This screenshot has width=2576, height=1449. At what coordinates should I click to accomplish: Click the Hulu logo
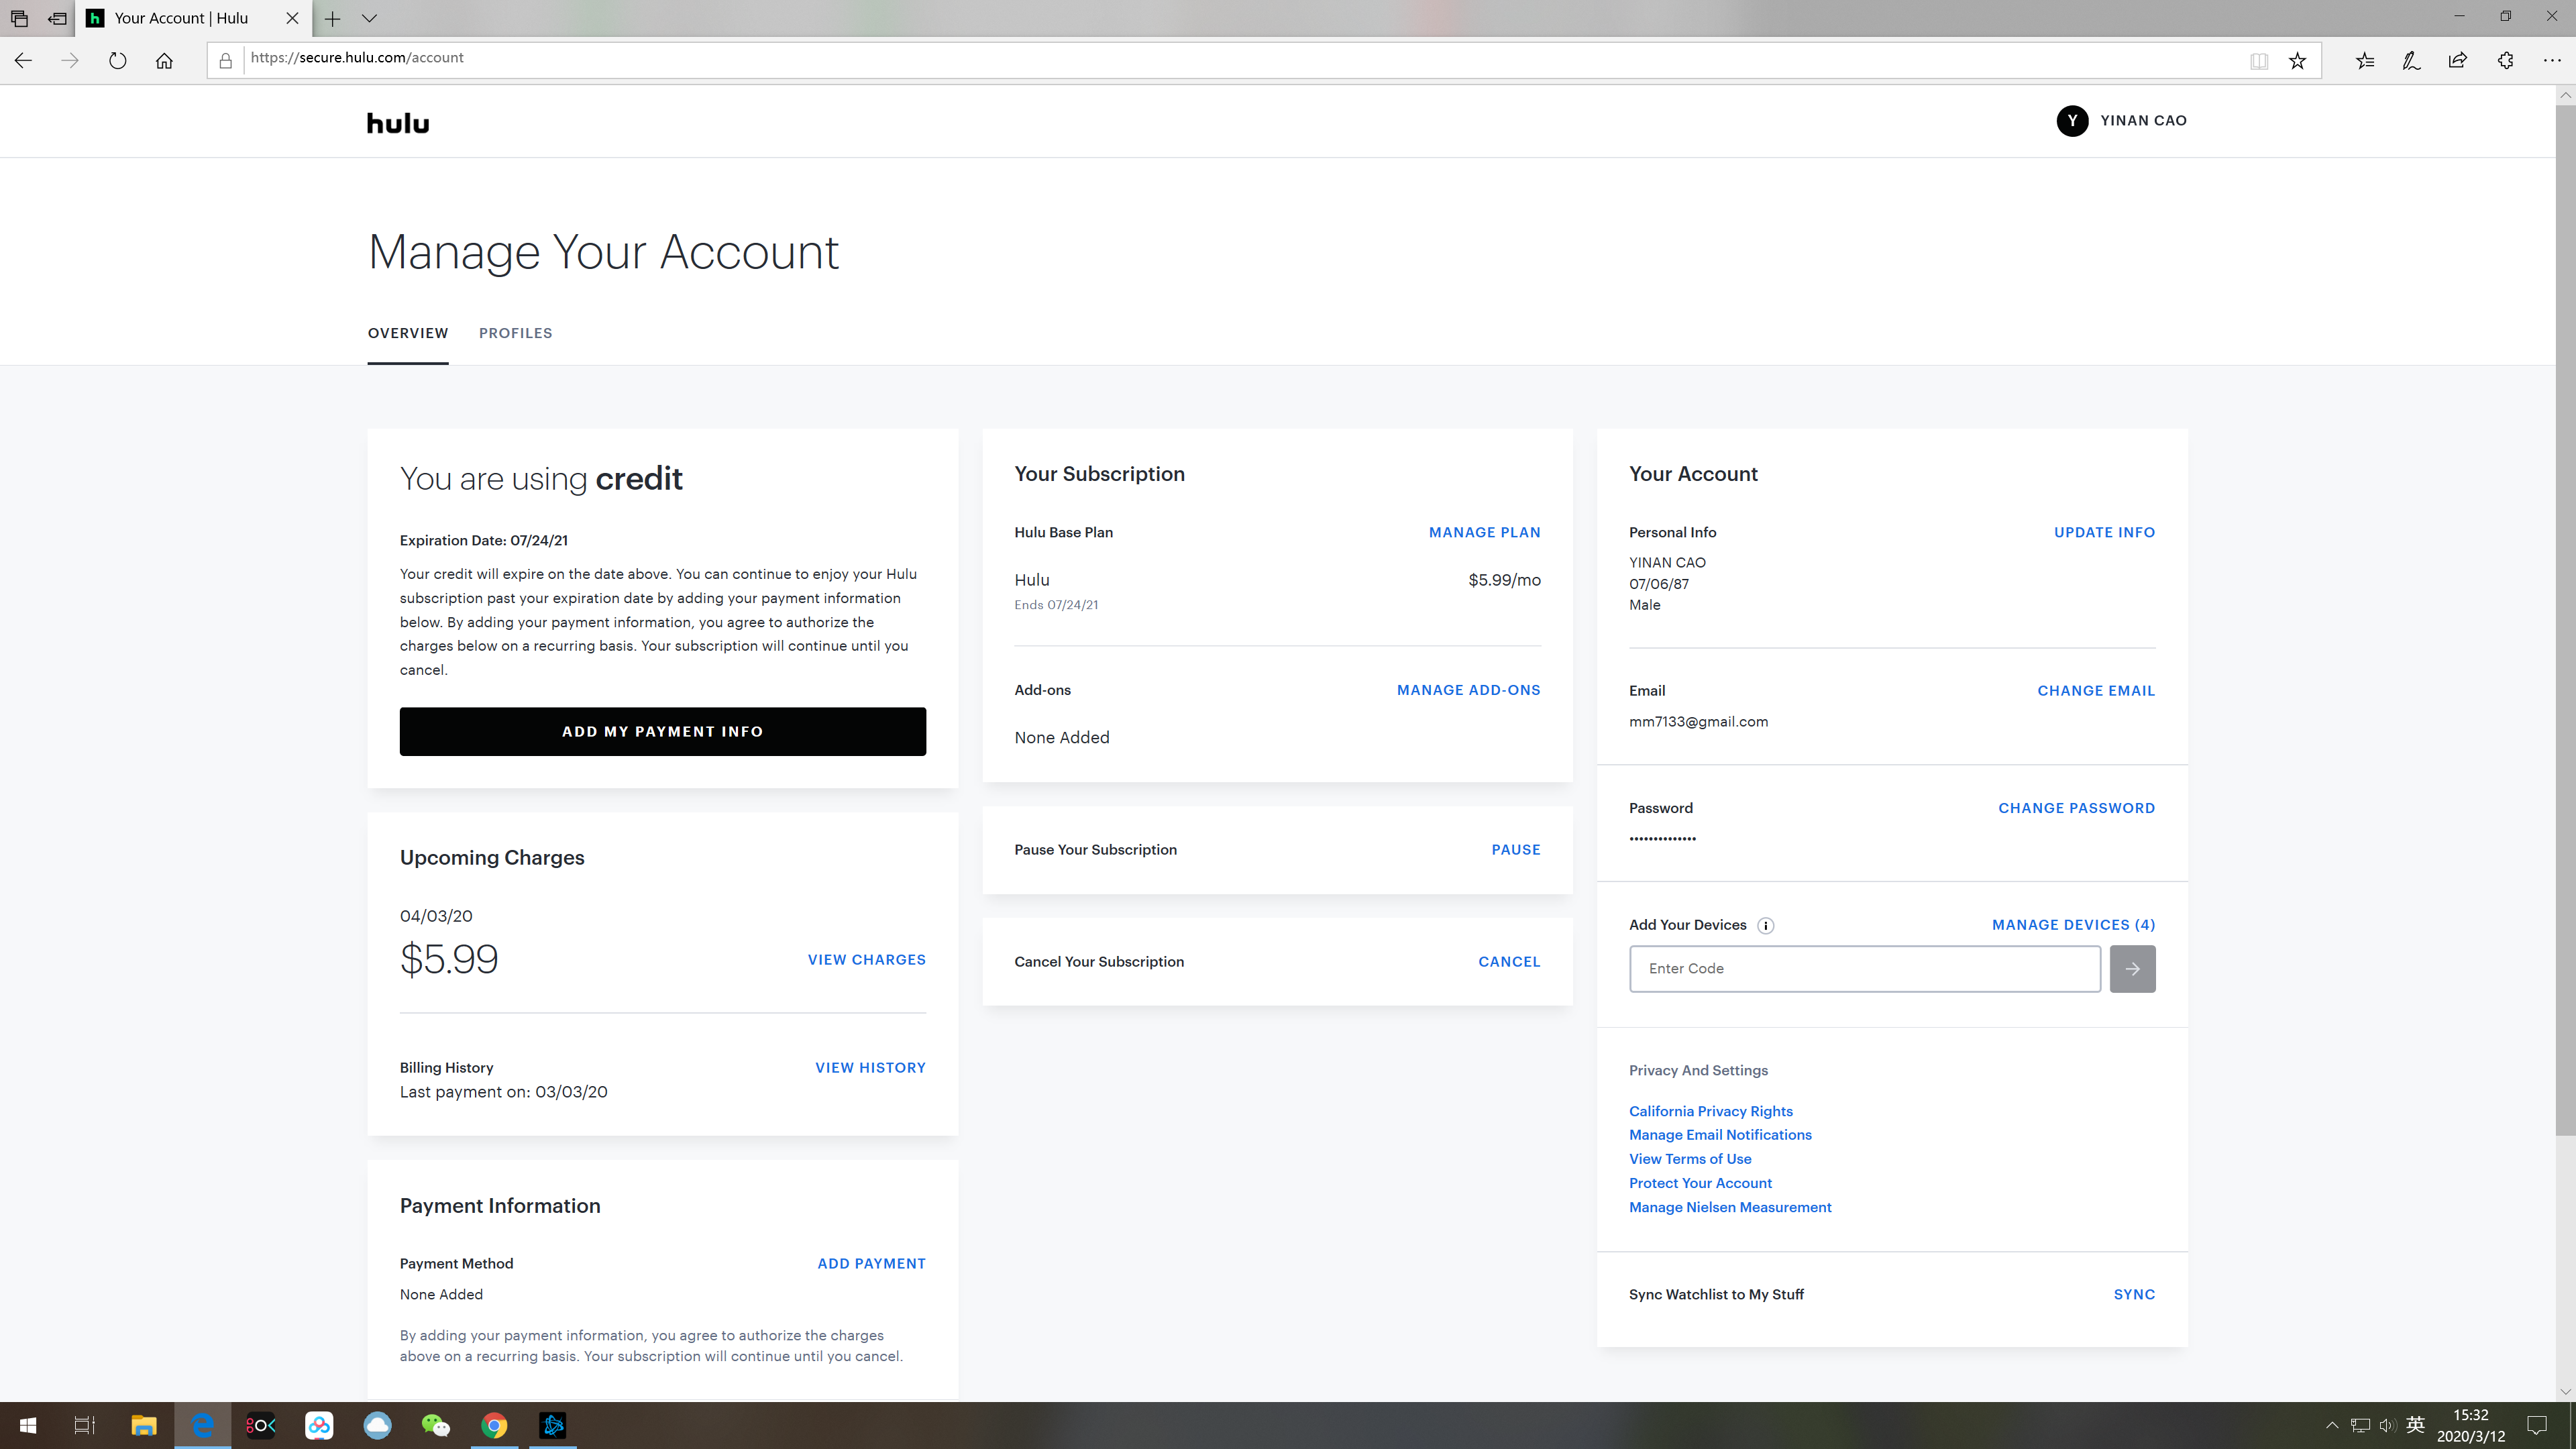[x=397, y=123]
